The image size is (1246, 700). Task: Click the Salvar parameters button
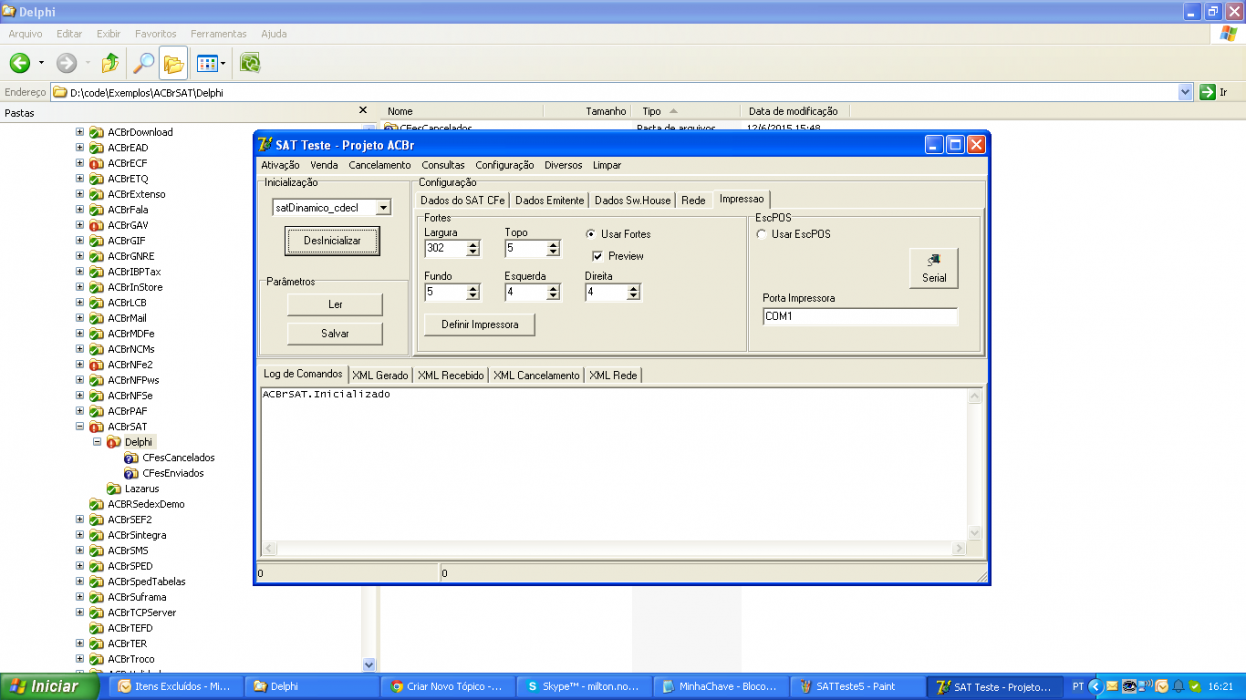pos(335,333)
